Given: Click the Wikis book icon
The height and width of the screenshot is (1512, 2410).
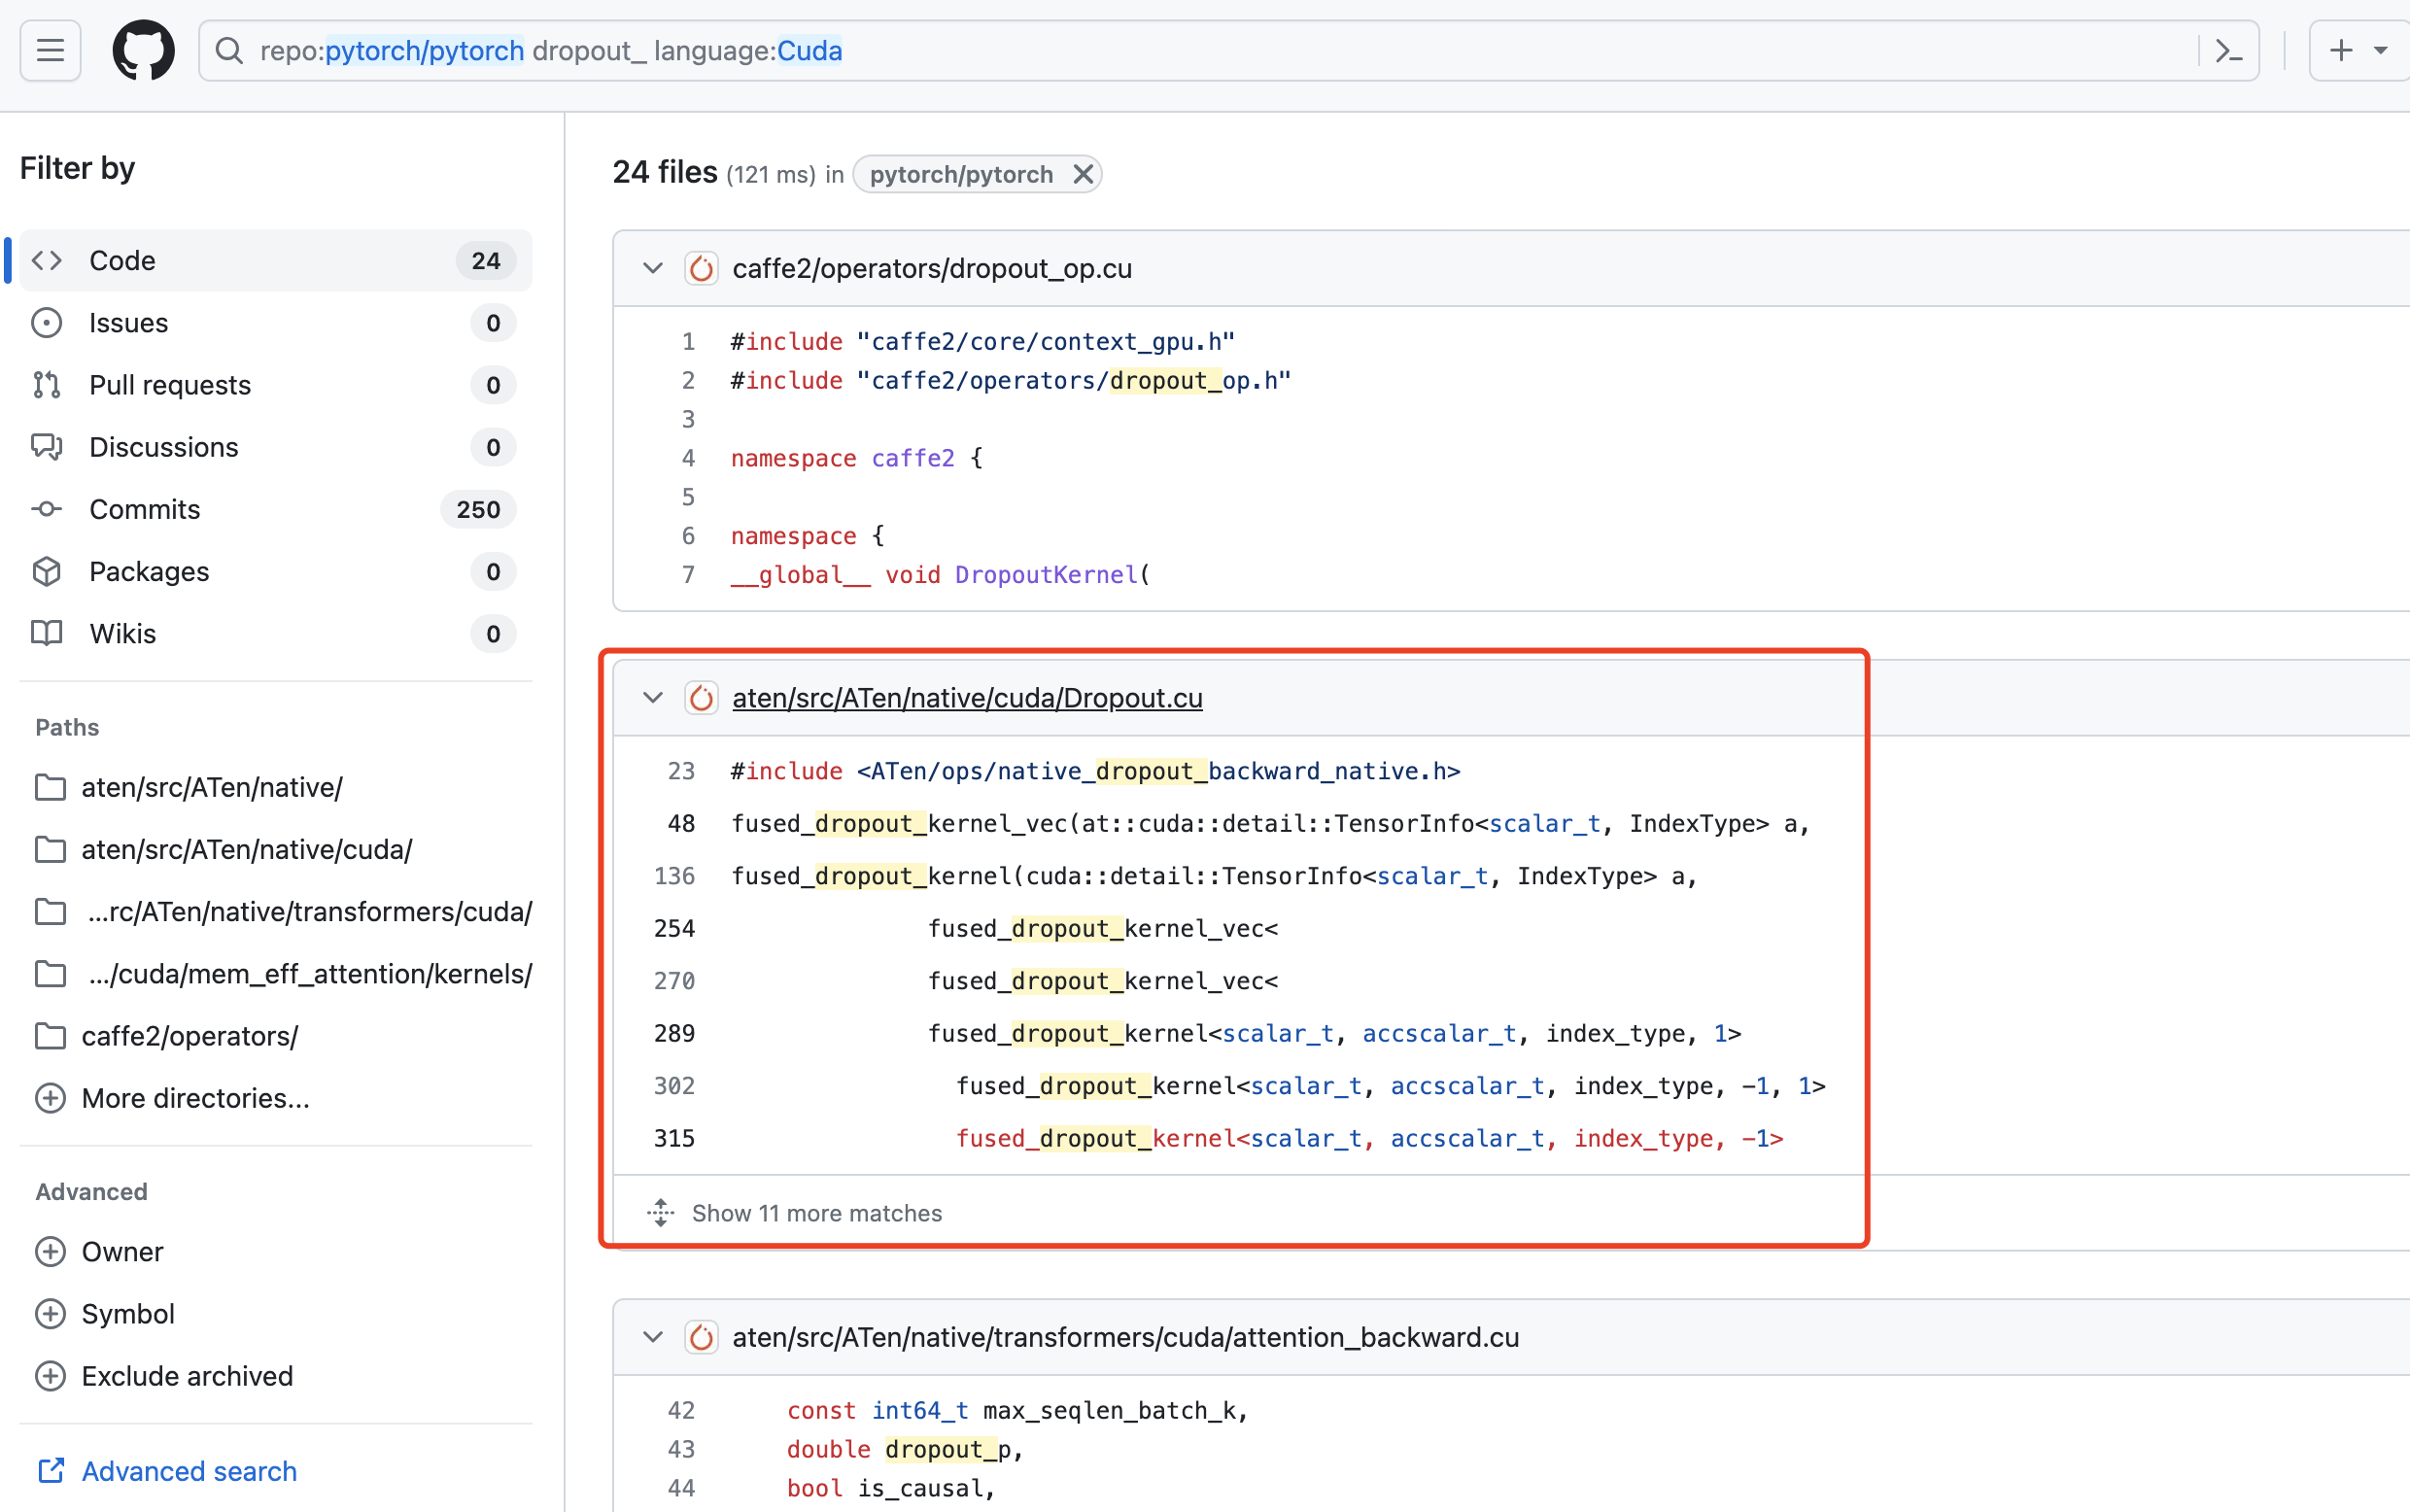Looking at the screenshot, I should [47, 633].
